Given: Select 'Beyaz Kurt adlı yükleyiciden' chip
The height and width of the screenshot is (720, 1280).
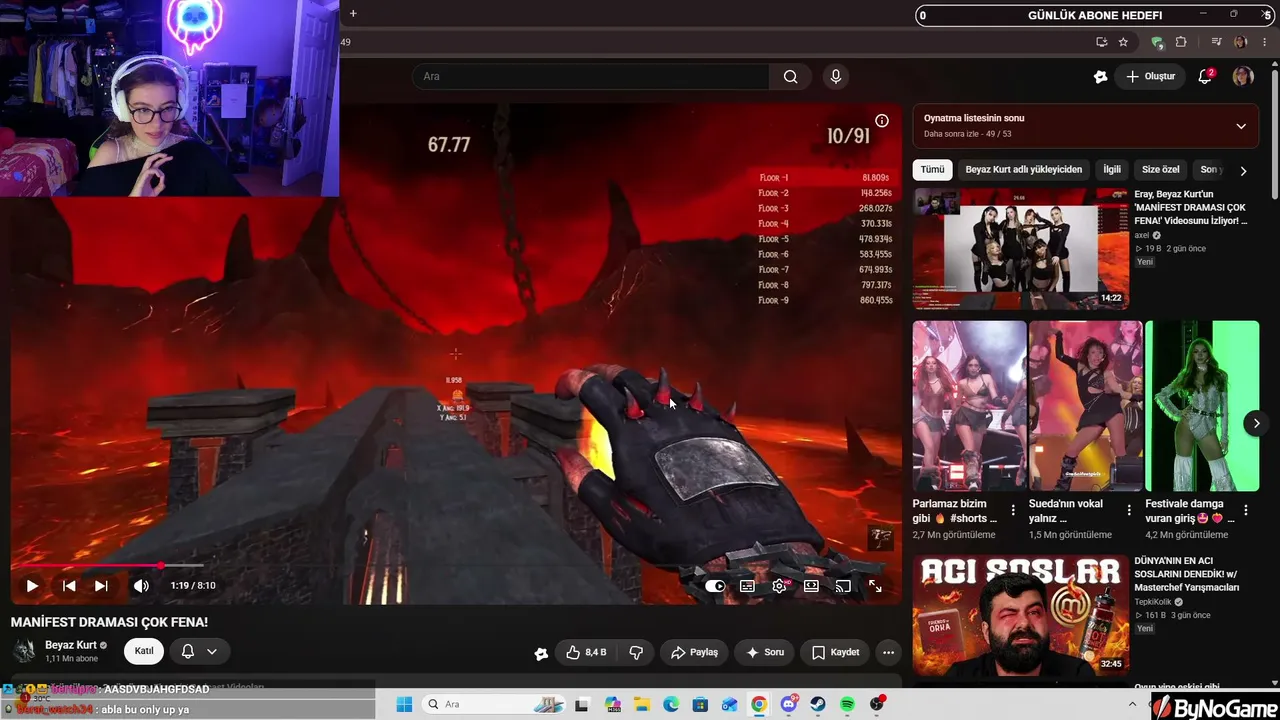Looking at the screenshot, I should pos(1024,170).
